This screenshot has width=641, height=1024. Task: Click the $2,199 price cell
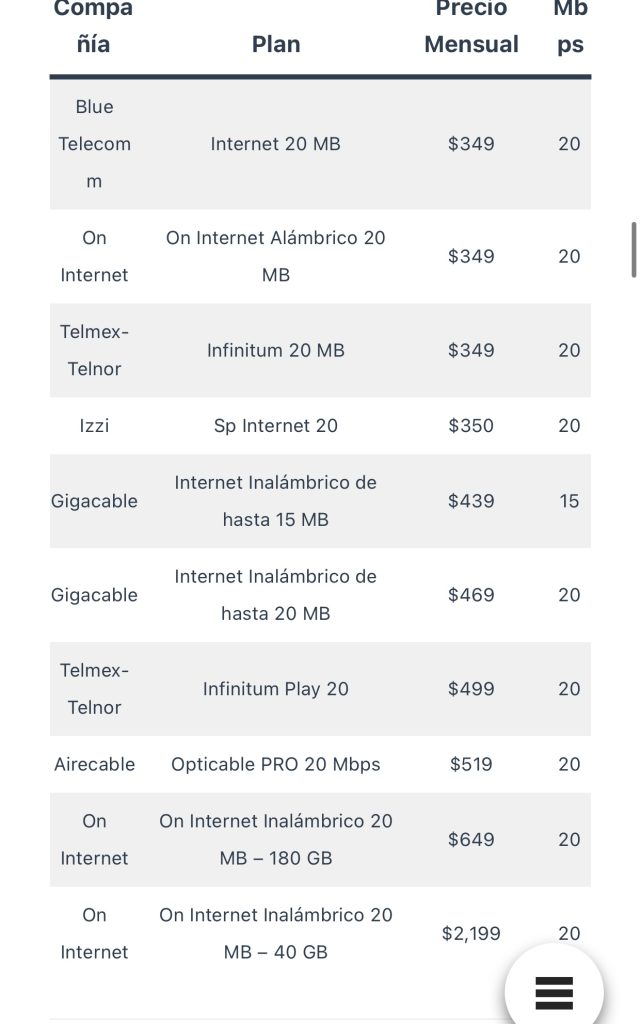[471, 933]
